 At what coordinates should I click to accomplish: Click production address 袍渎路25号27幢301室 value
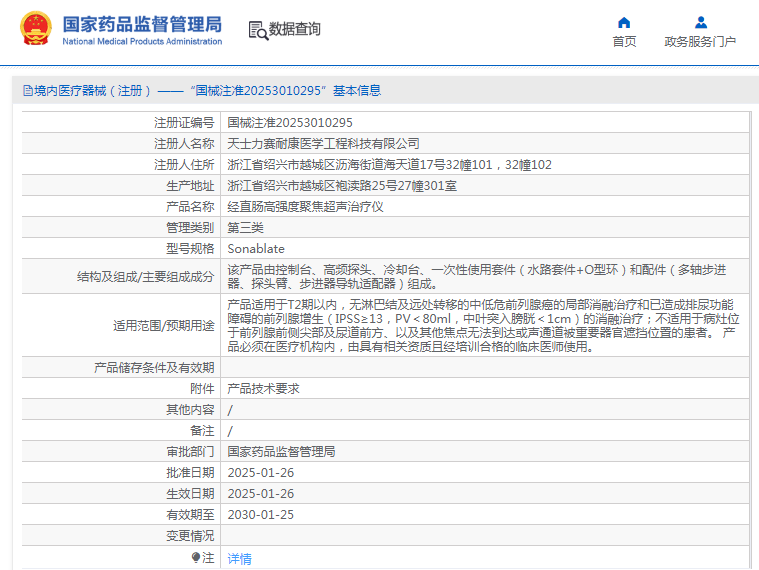click(x=342, y=186)
